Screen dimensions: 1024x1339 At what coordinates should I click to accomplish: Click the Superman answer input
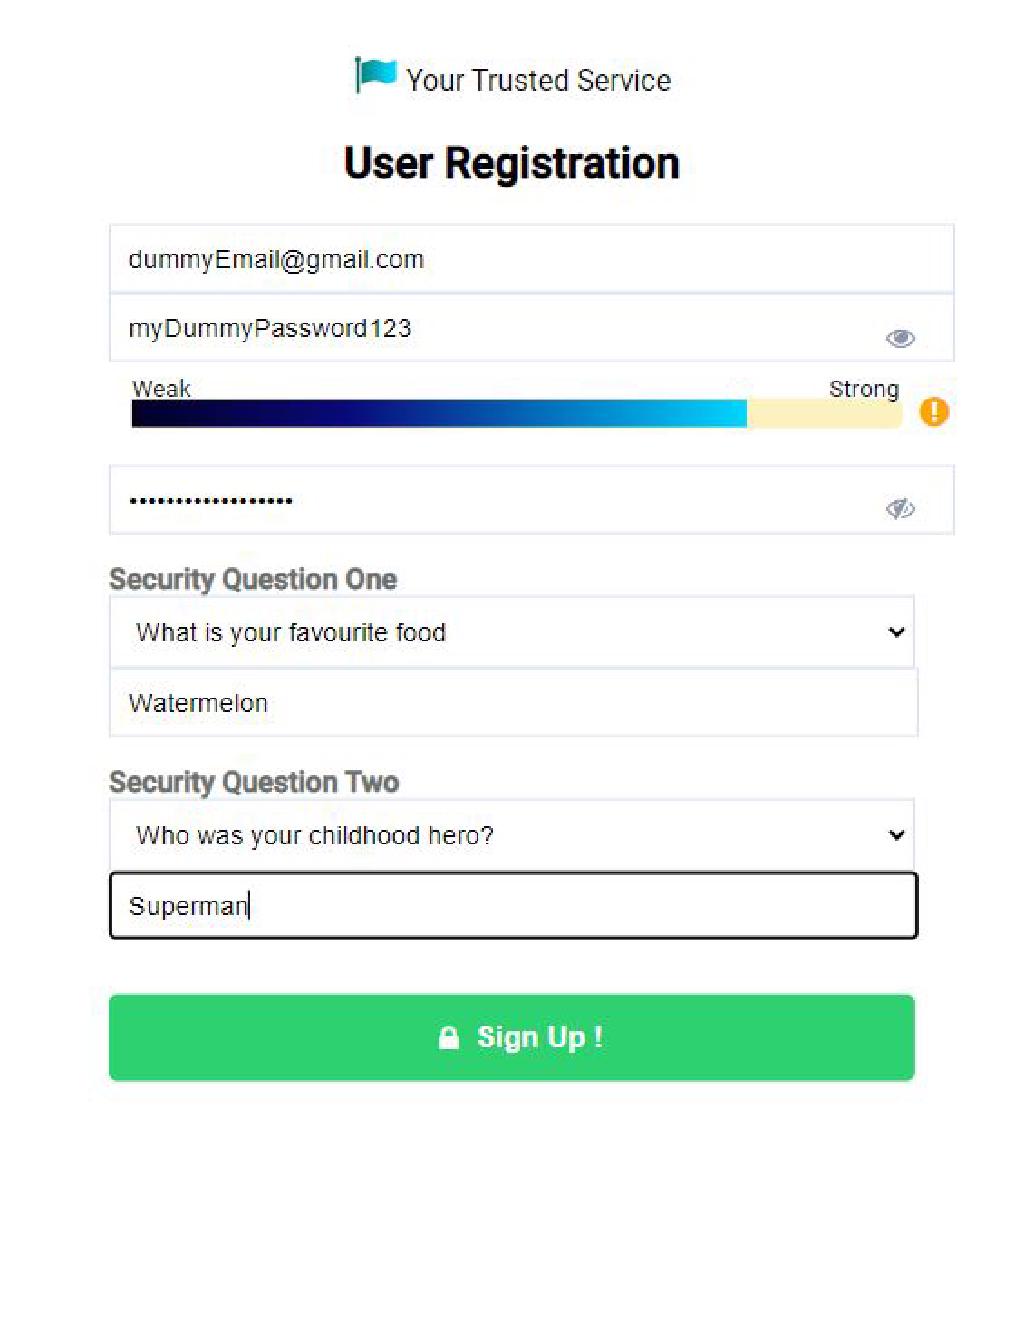513,906
